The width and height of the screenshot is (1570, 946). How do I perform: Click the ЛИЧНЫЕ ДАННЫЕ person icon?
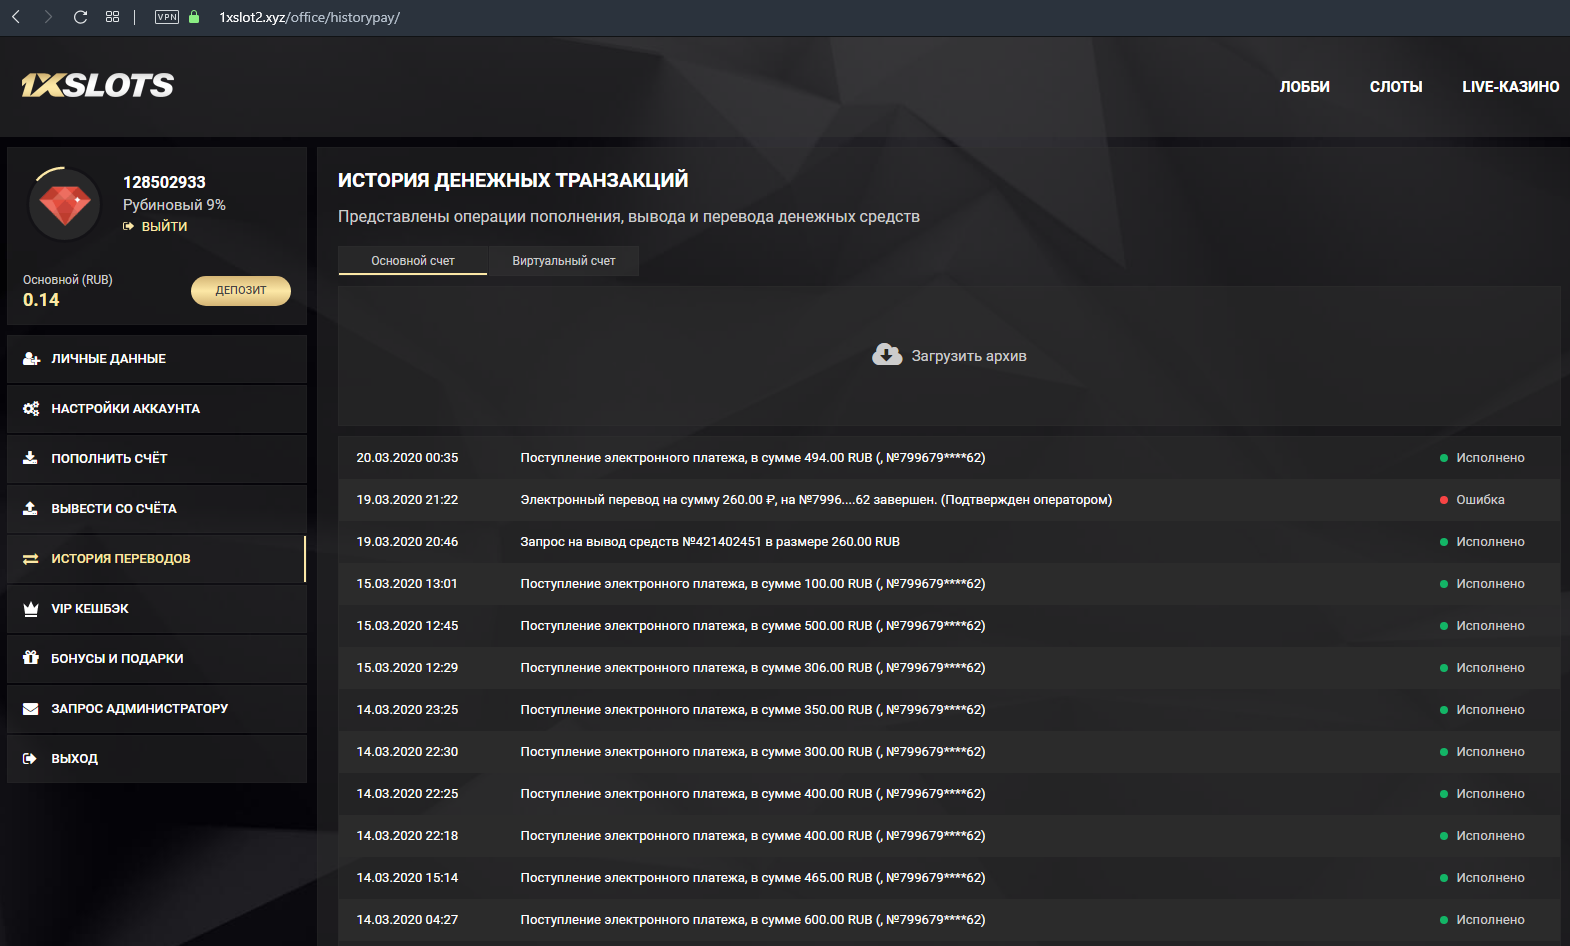click(x=31, y=358)
